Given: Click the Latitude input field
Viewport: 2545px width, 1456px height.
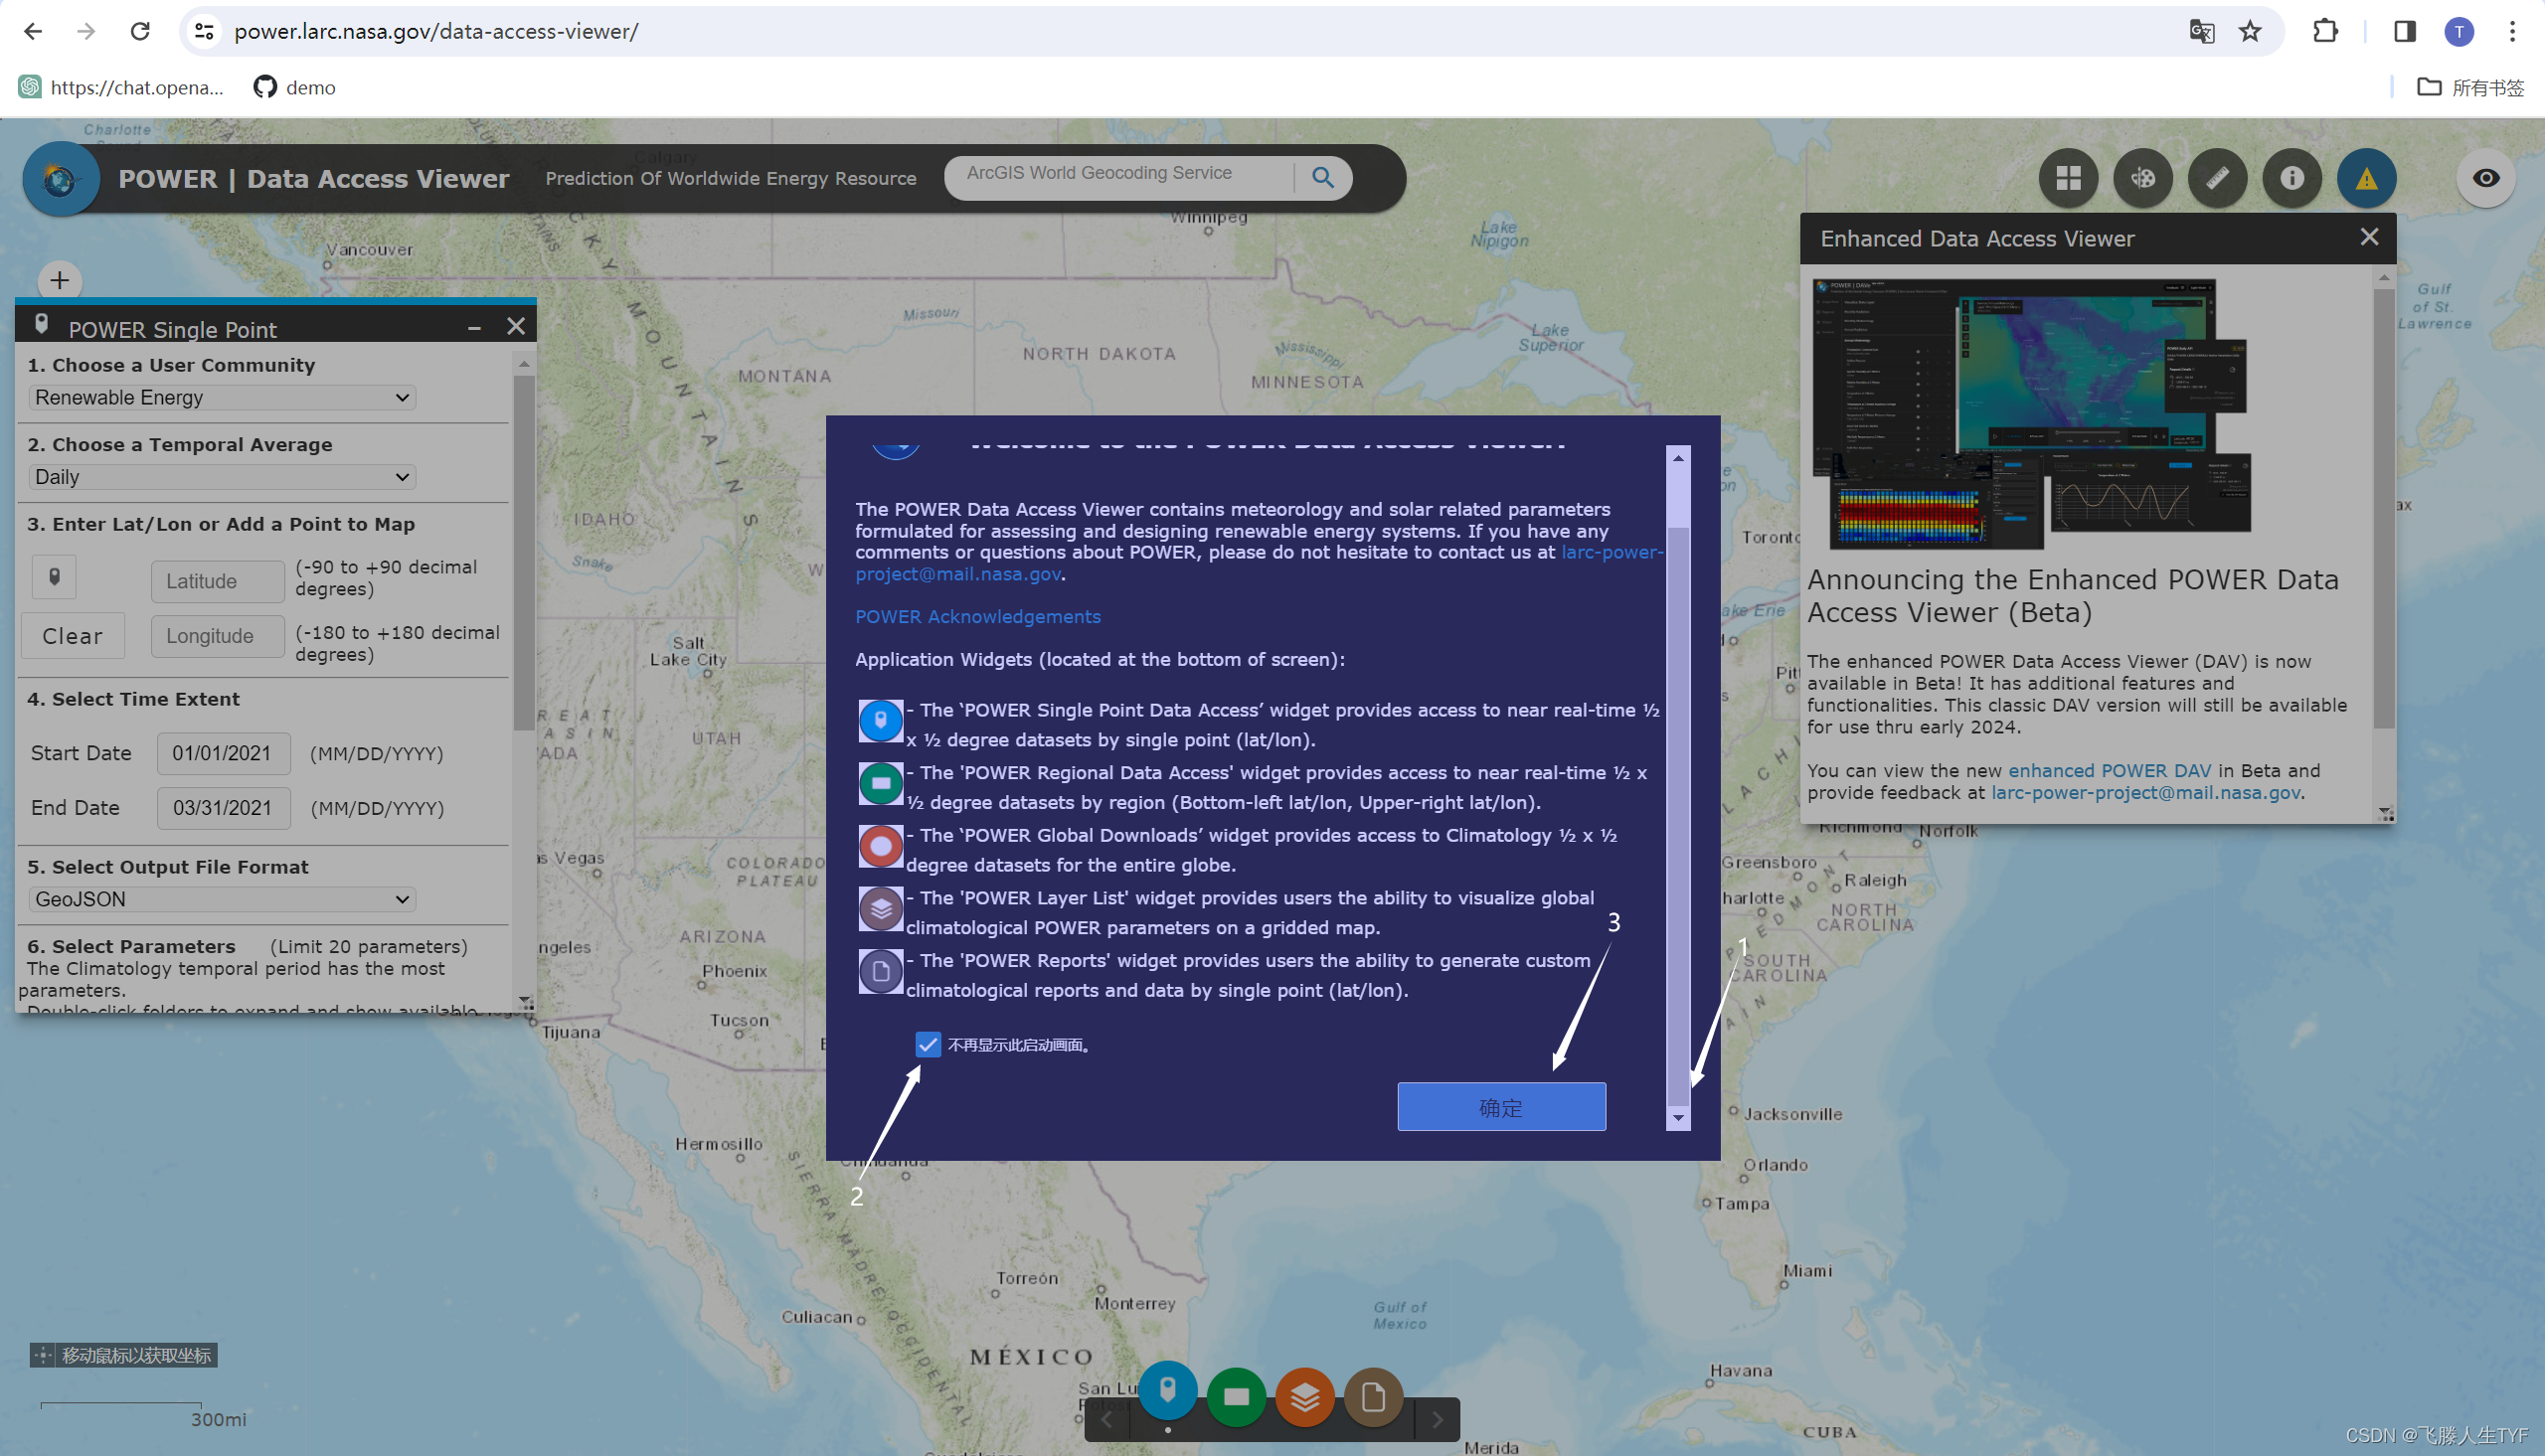Looking at the screenshot, I should [217, 581].
